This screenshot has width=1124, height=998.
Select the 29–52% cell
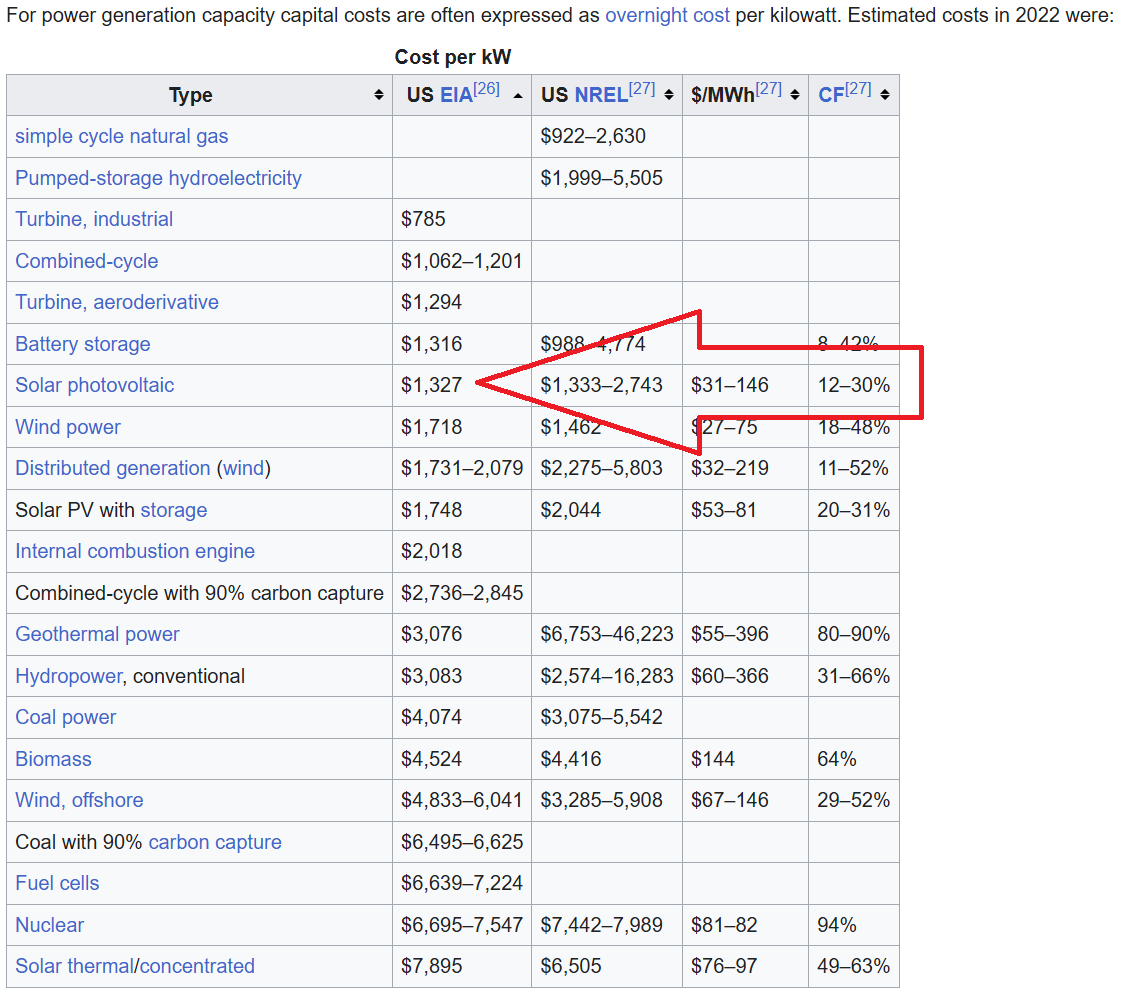pos(854,800)
